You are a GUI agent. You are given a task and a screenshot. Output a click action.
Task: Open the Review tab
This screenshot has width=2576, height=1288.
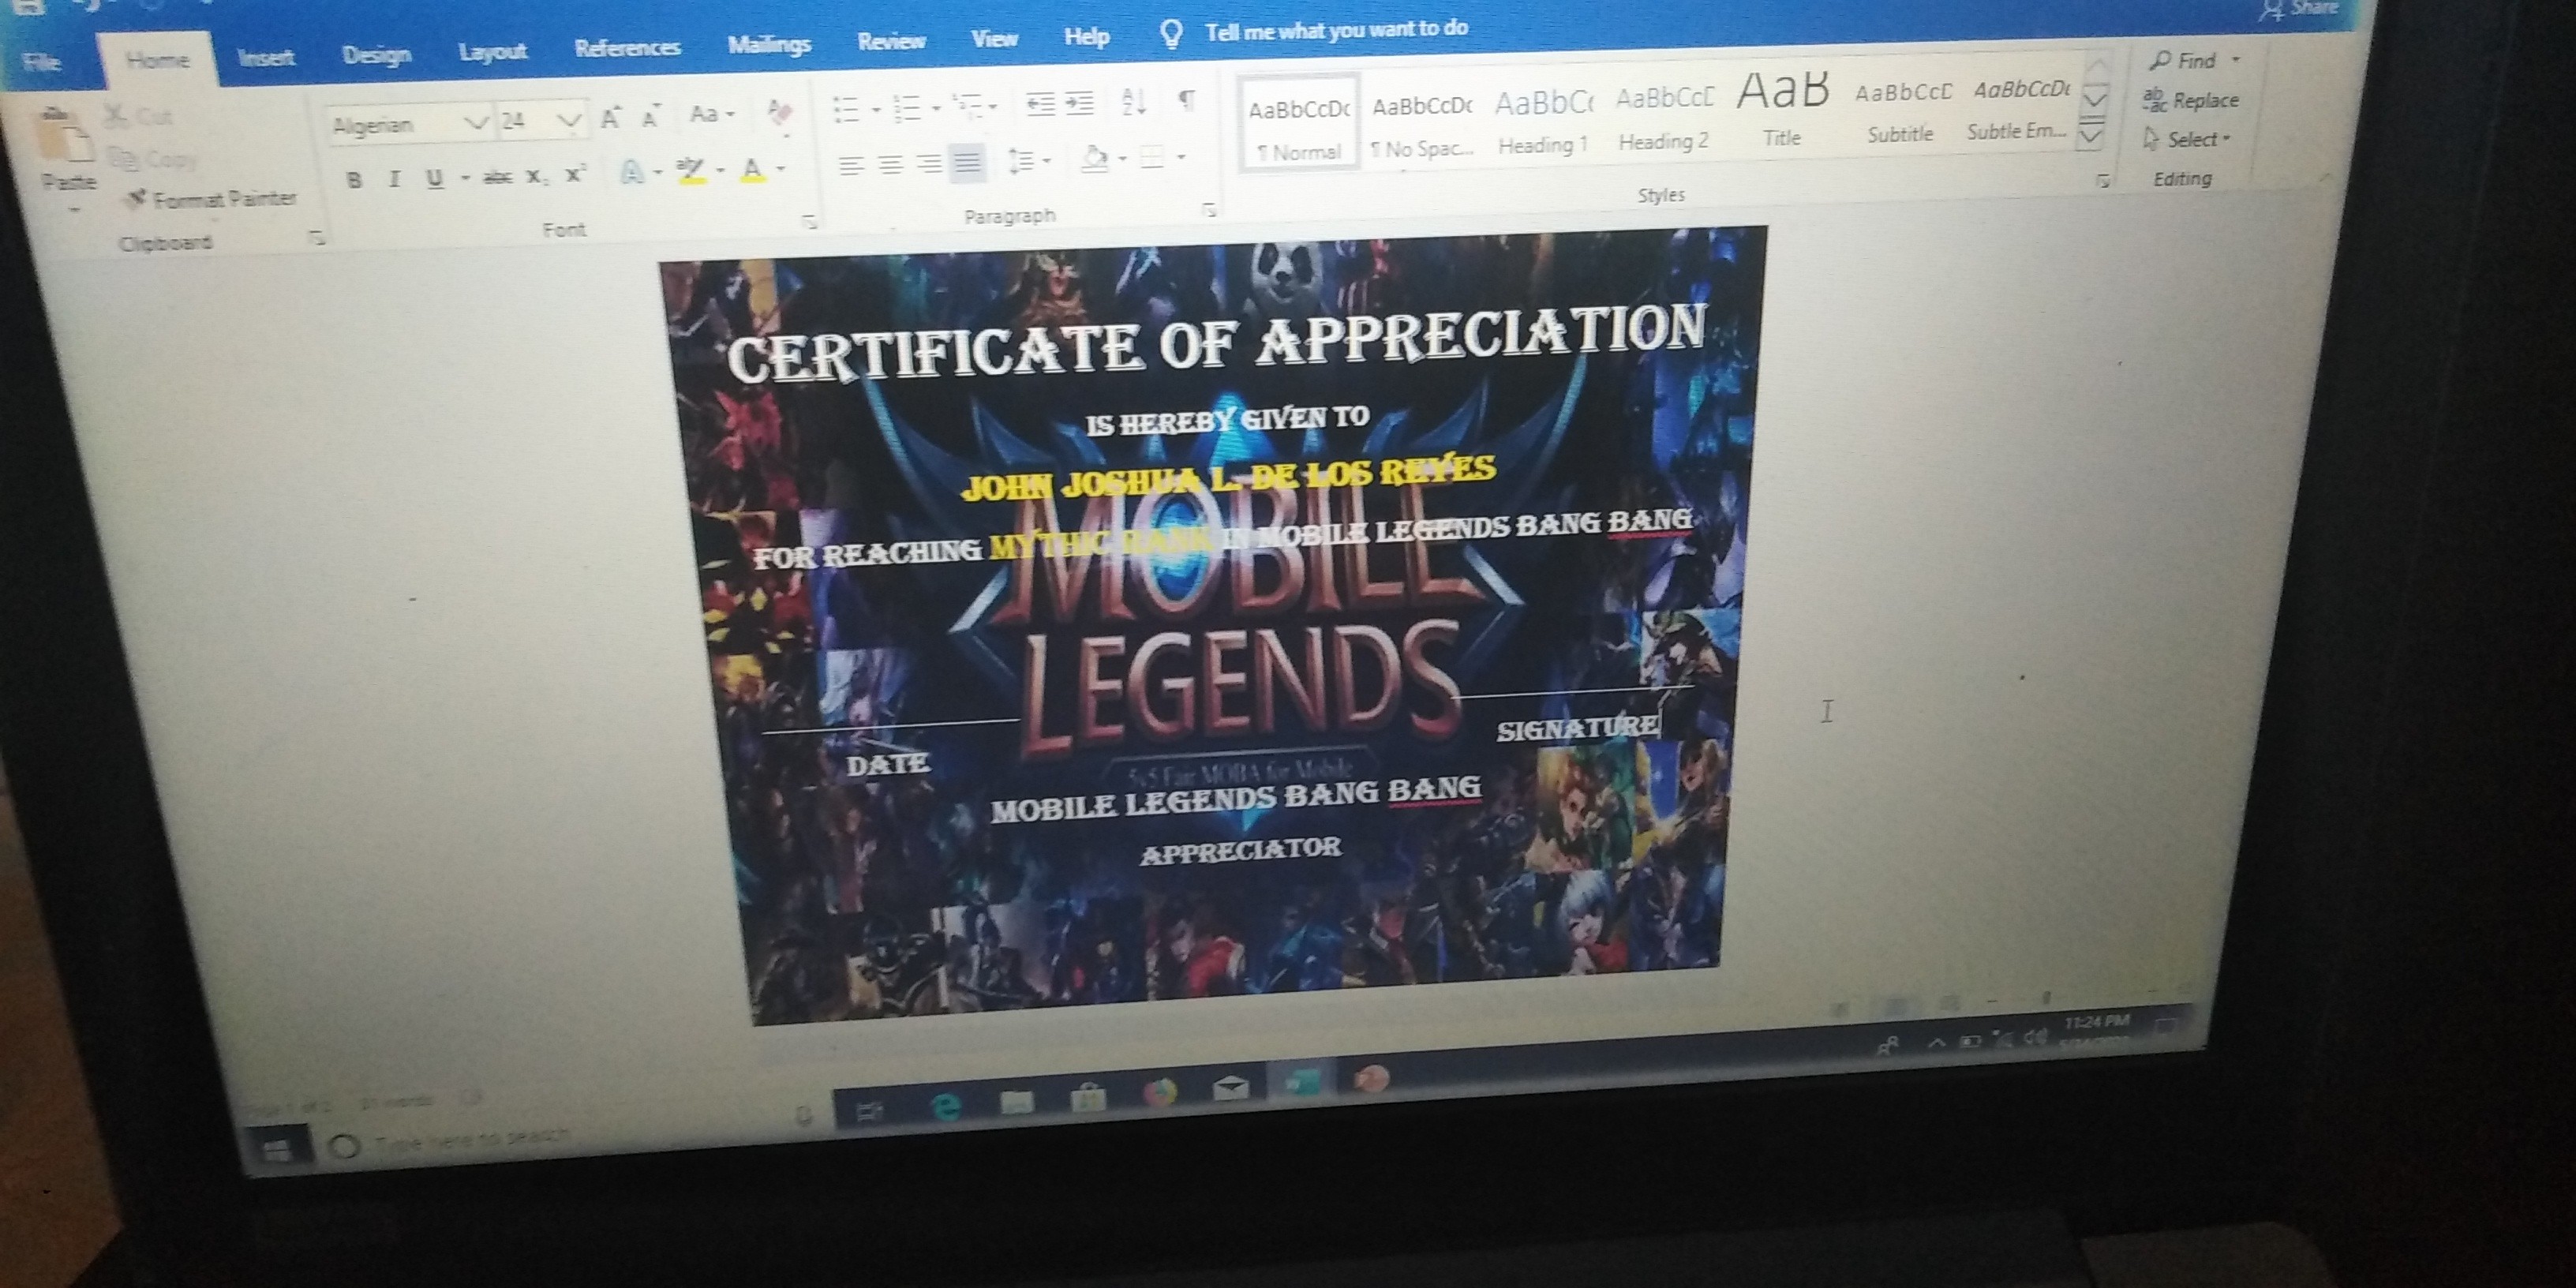pos(891,41)
